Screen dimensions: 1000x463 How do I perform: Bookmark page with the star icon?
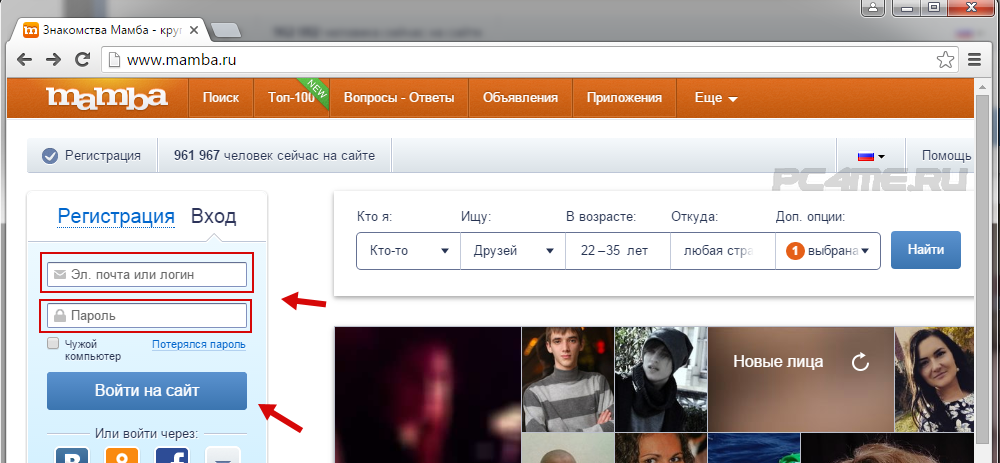(945, 60)
